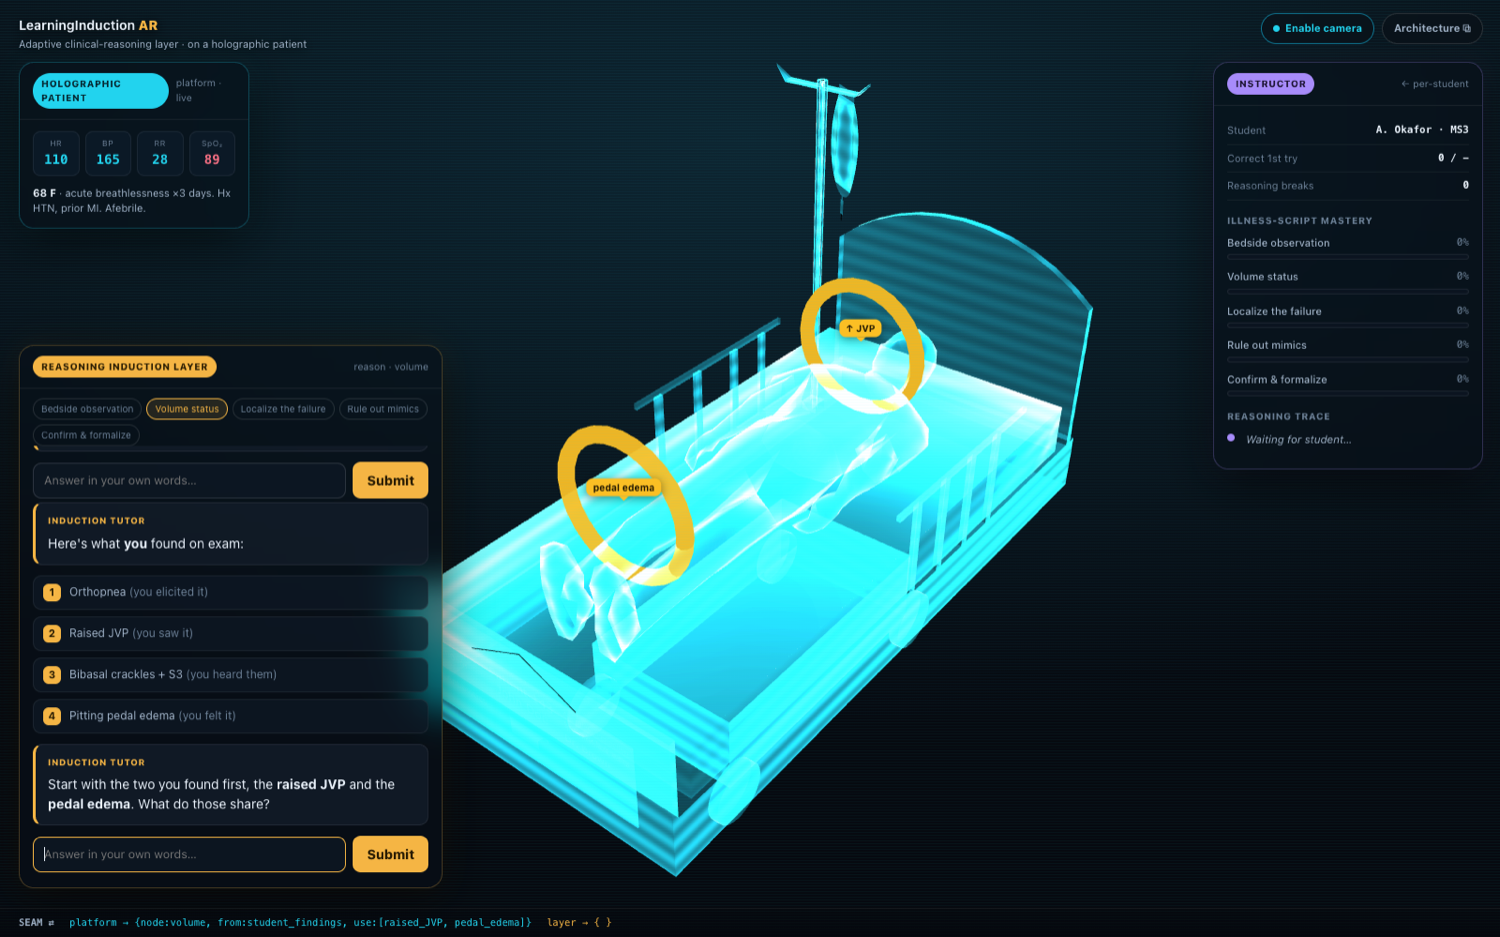Click the HR 110 vital tile
1500x937 pixels.
(x=56, y=153)
